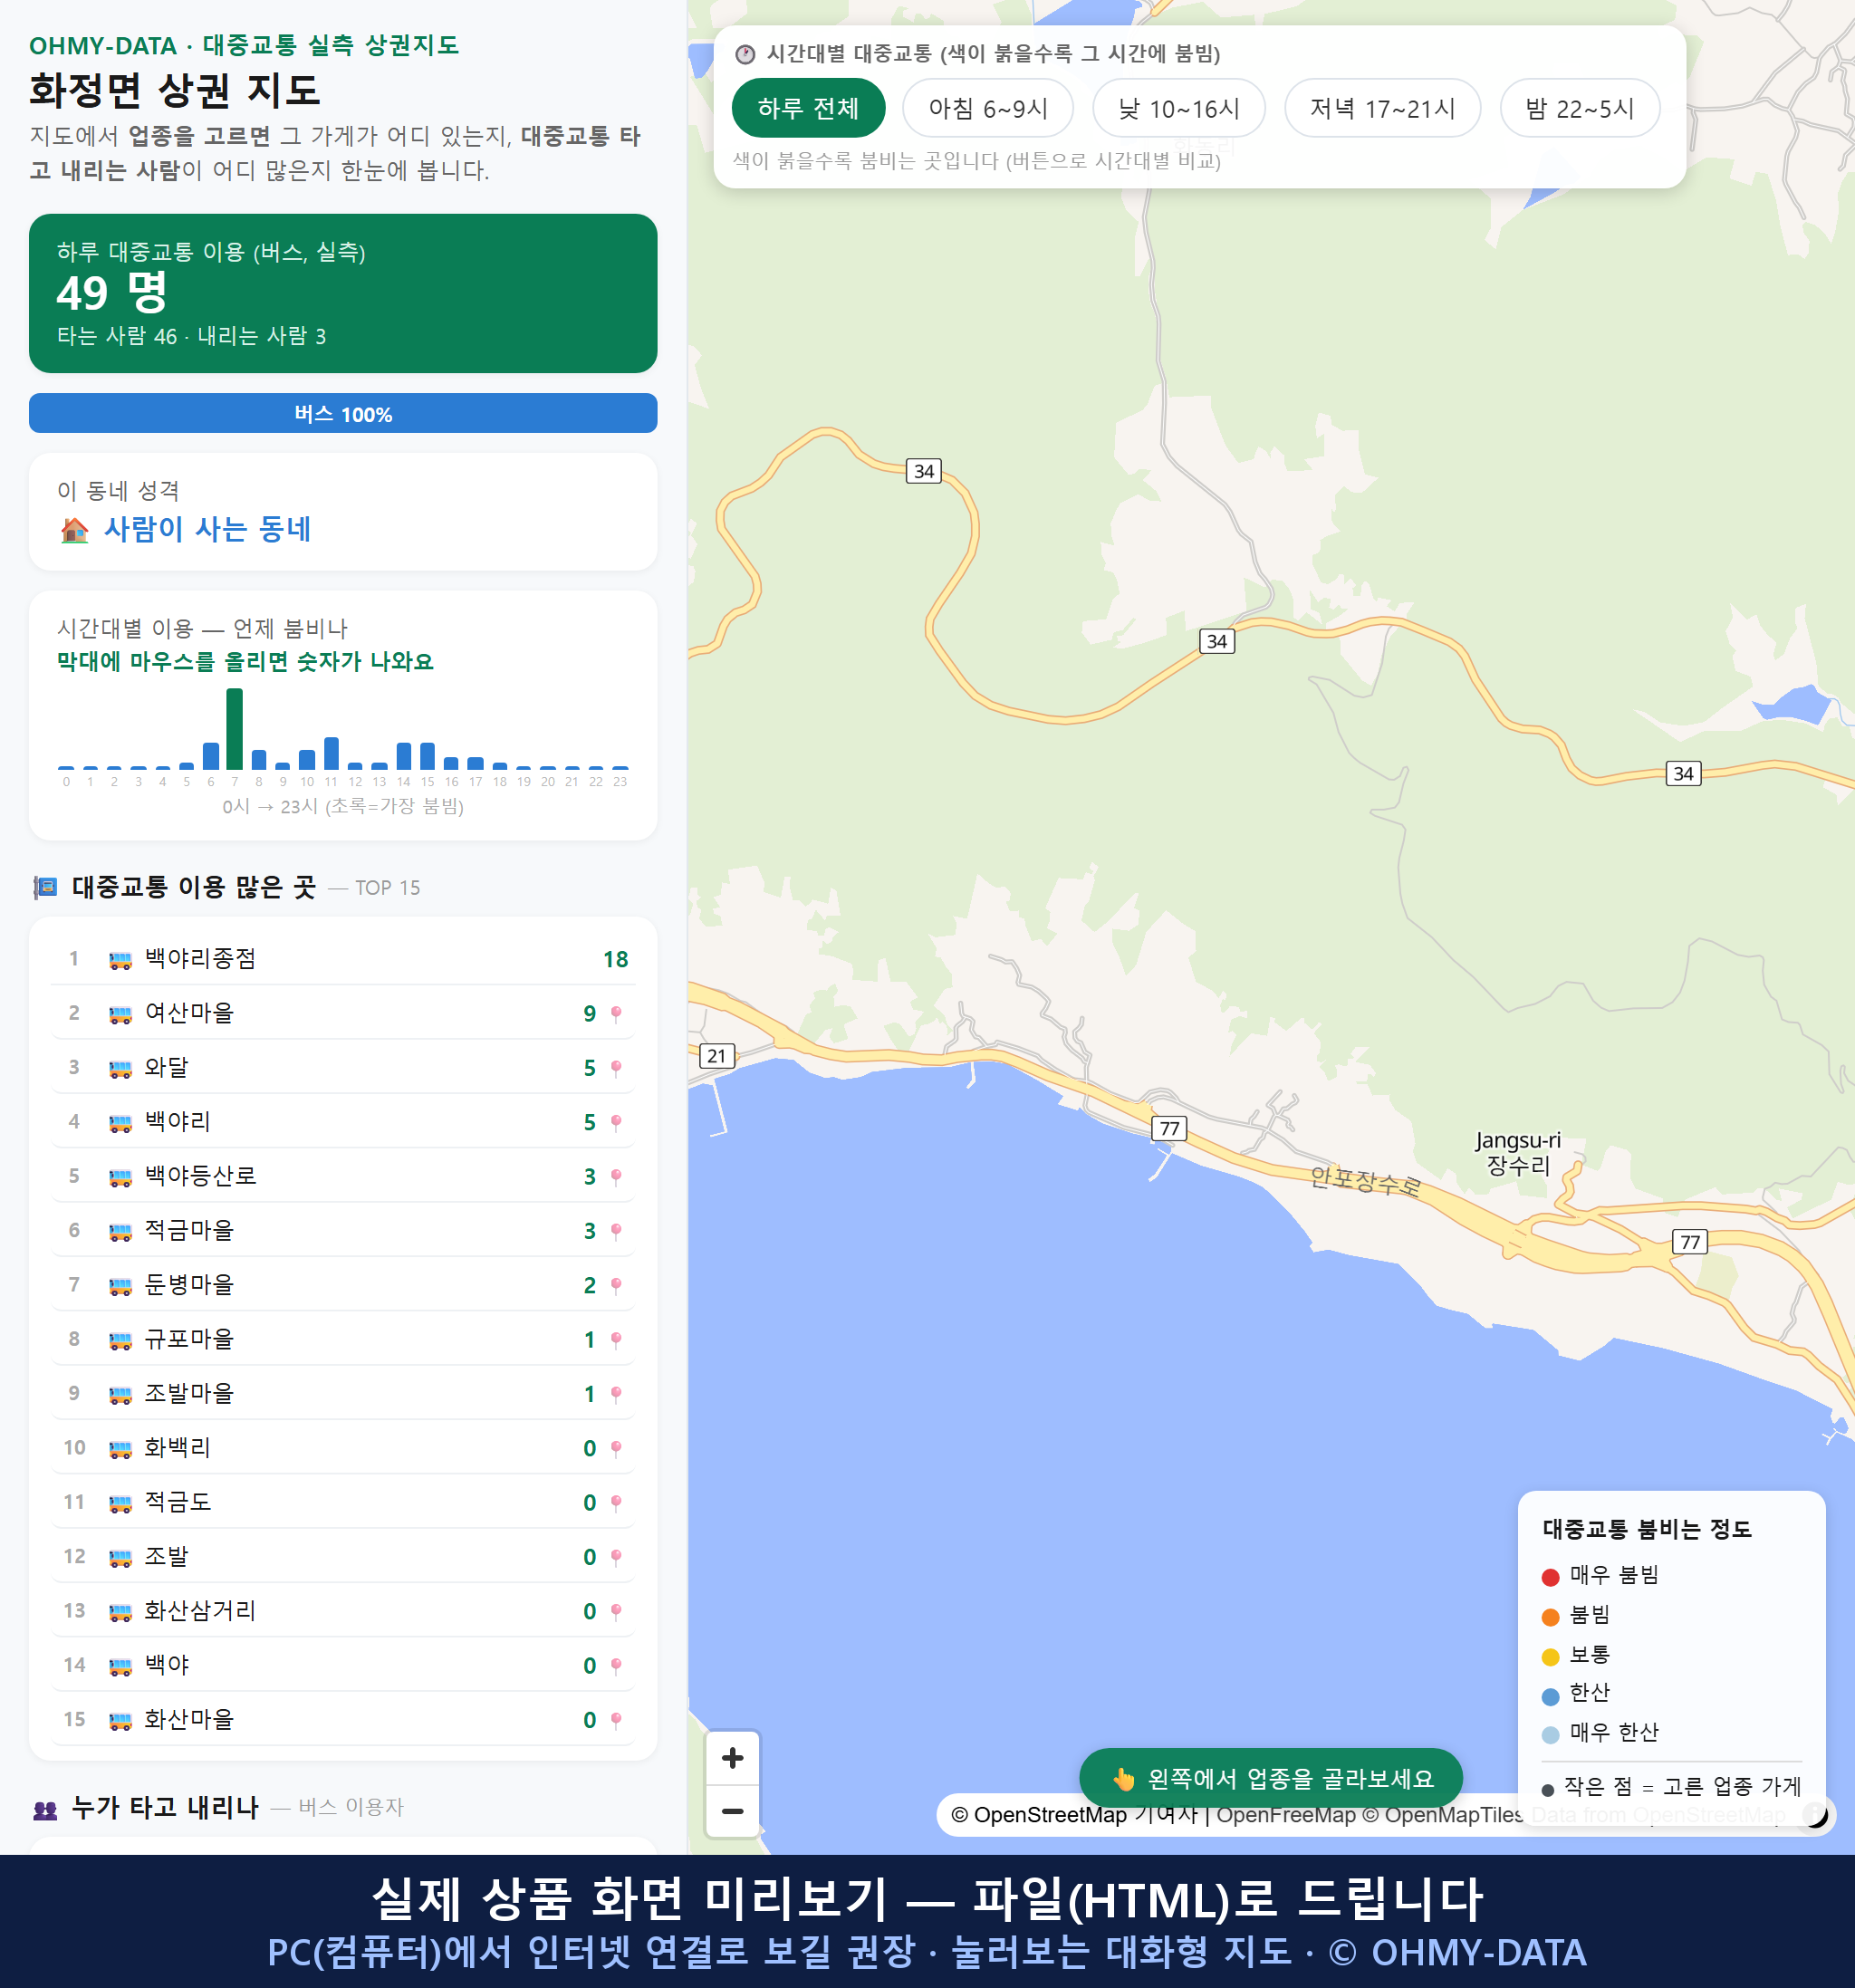Click the pin icon for 적금마을
The height and width of the screenshot is (1988, 1855).
[616, 1231]
